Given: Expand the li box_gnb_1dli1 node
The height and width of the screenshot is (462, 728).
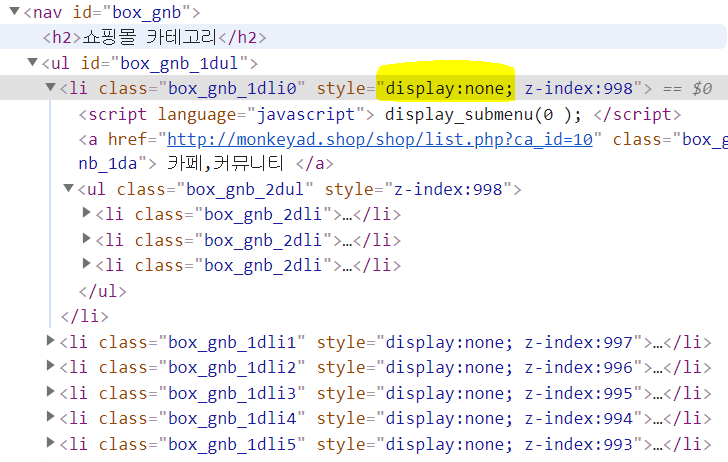Looking at the screenshot, I should tap(51, 340).
